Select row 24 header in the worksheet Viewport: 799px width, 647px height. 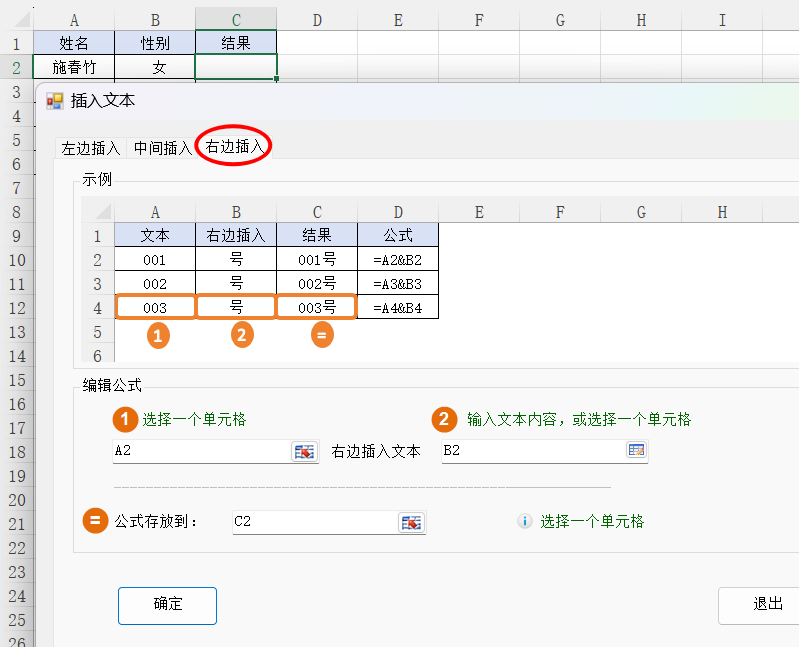[16, 595]
